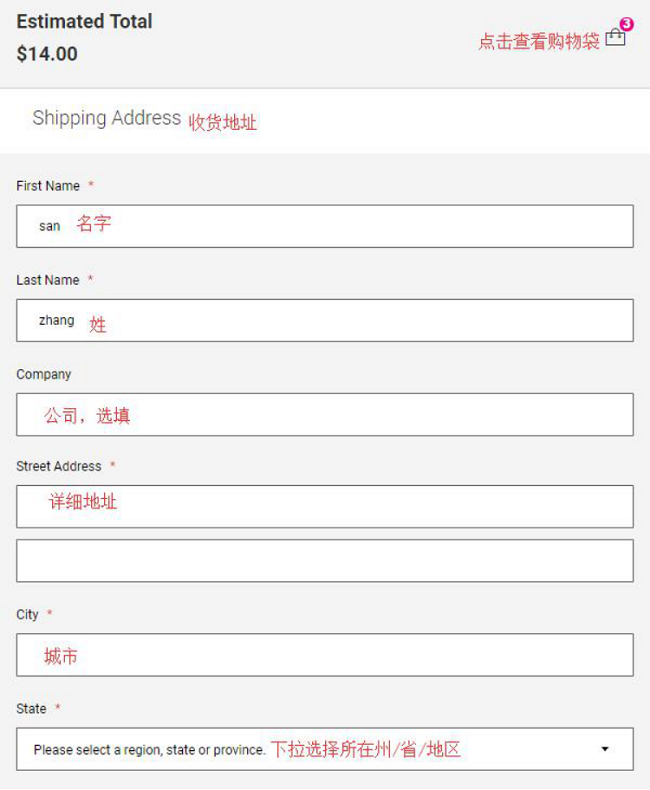Screen dimensions: 650x790
Task: Click the pink cart count badge showing 3
Action: pyautogui.click(x=626, y=24)
